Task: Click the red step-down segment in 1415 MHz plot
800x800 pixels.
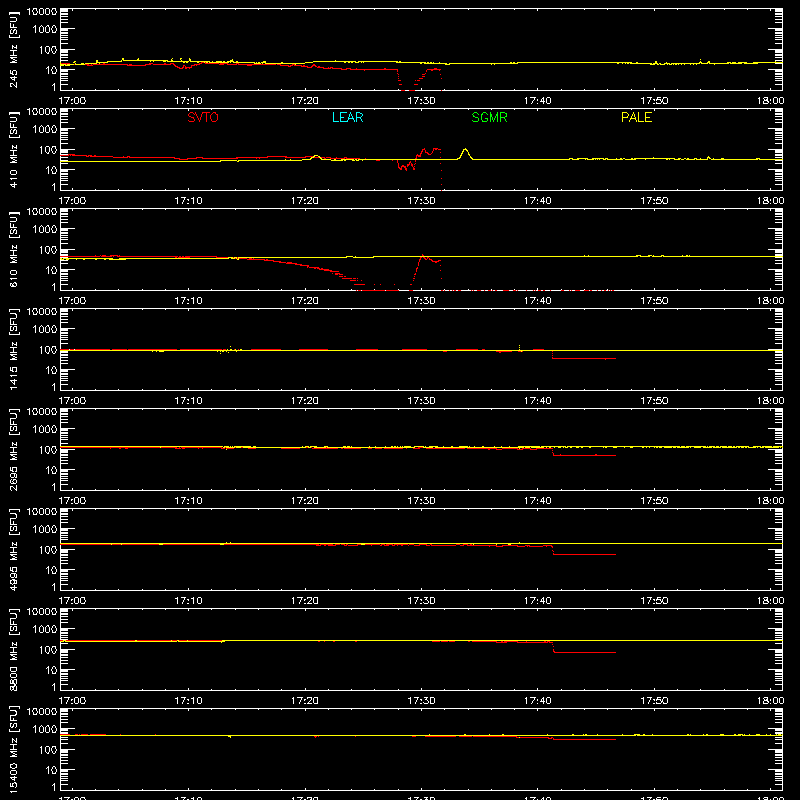Action: (x=584, y=358)
